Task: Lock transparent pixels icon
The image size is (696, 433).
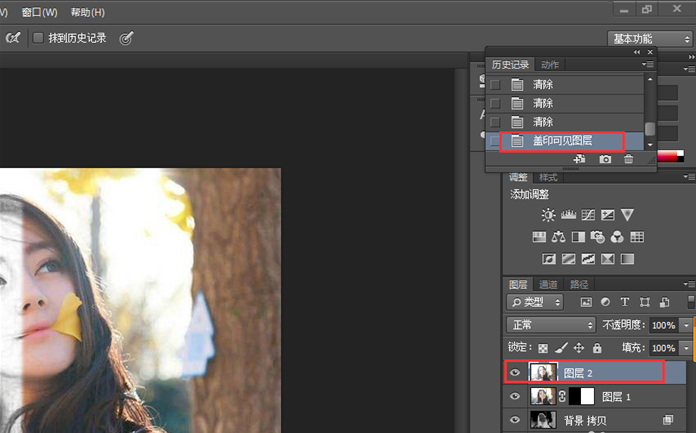Action: coord(543,348)
